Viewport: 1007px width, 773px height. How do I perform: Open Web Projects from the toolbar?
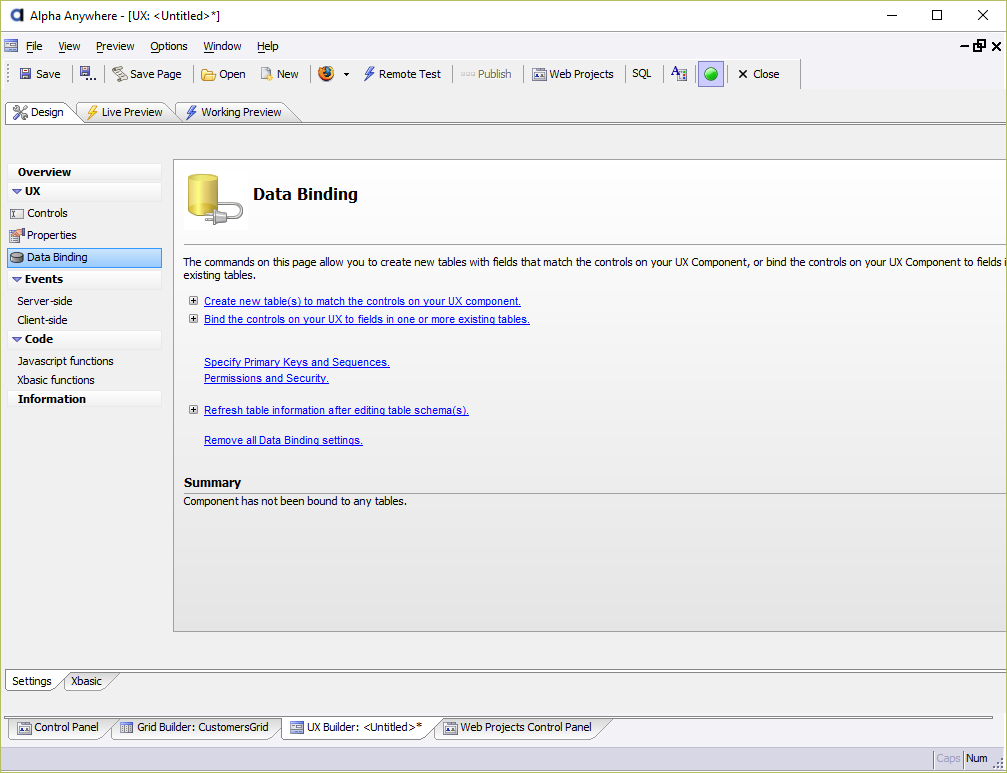(x=573, y=74)
